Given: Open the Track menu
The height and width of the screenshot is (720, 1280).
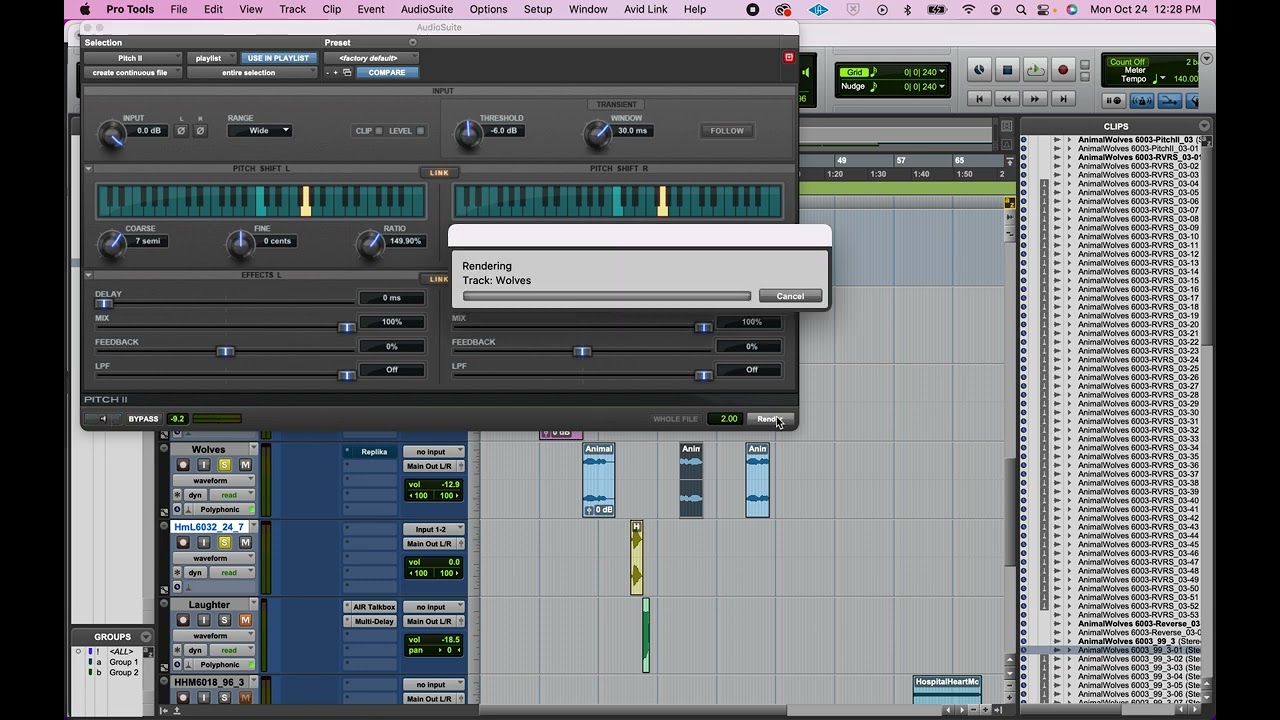Looking at the screenshot, I should click(x=293, y=9).
